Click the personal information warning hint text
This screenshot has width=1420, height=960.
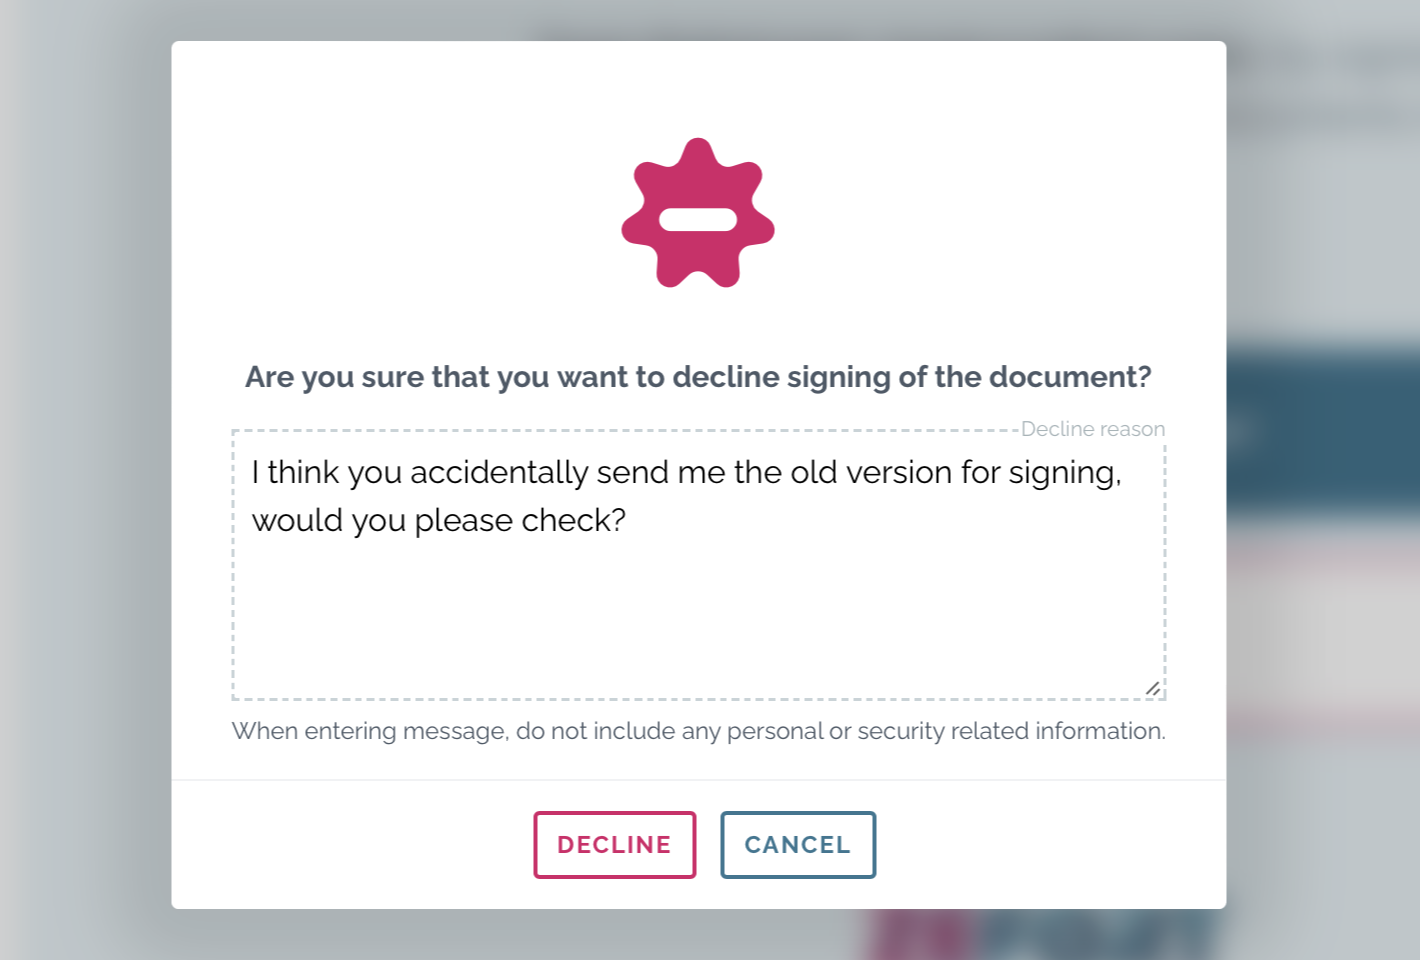pyautogui.click(x=698, y=731)
